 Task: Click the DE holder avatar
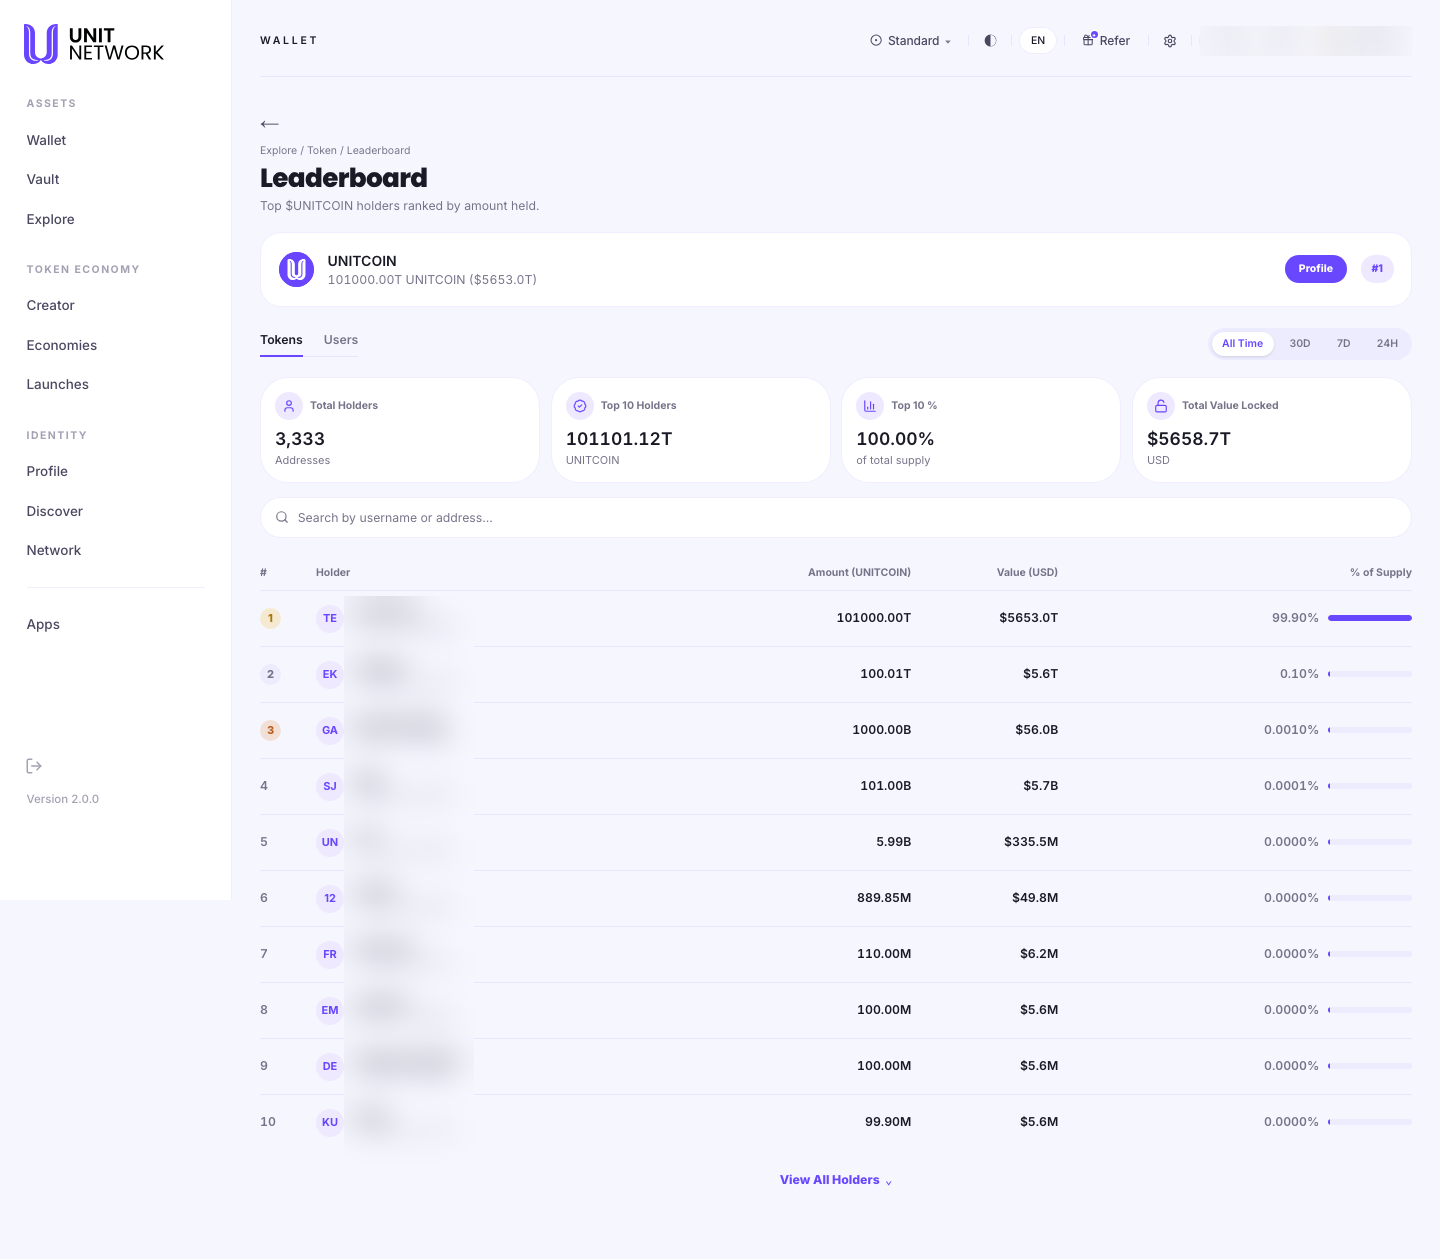(330, 1066)
